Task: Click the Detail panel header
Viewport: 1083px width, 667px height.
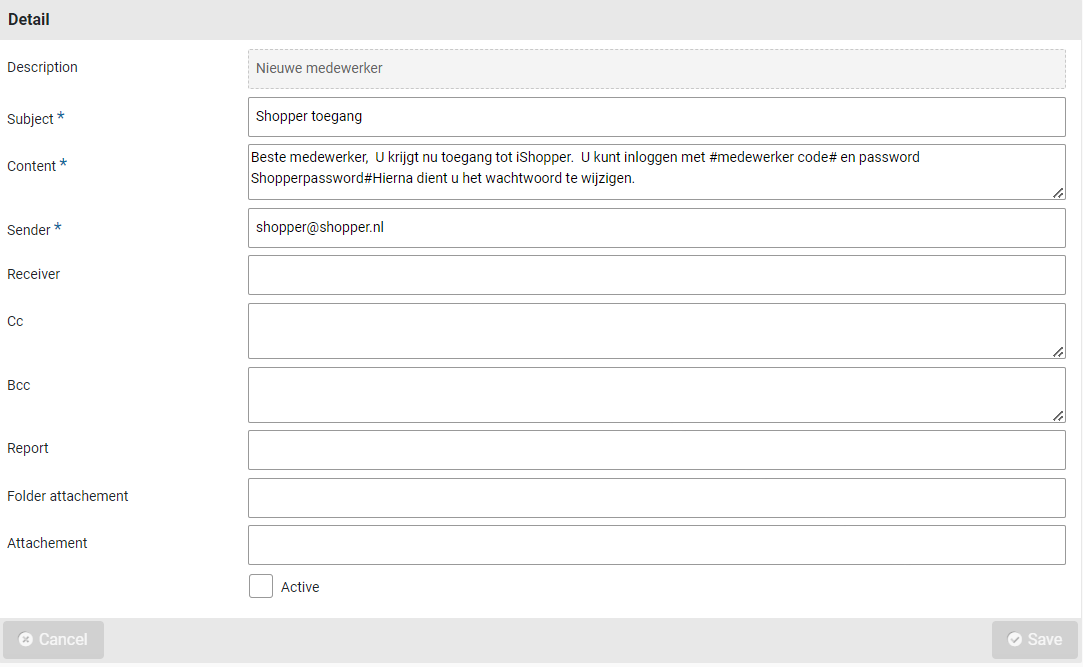Action: [540, 20]
